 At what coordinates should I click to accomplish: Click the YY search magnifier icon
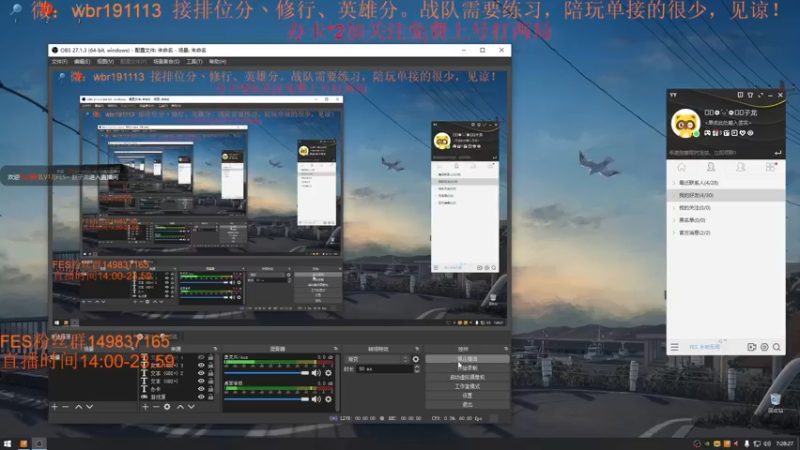(x=777, y=347)
